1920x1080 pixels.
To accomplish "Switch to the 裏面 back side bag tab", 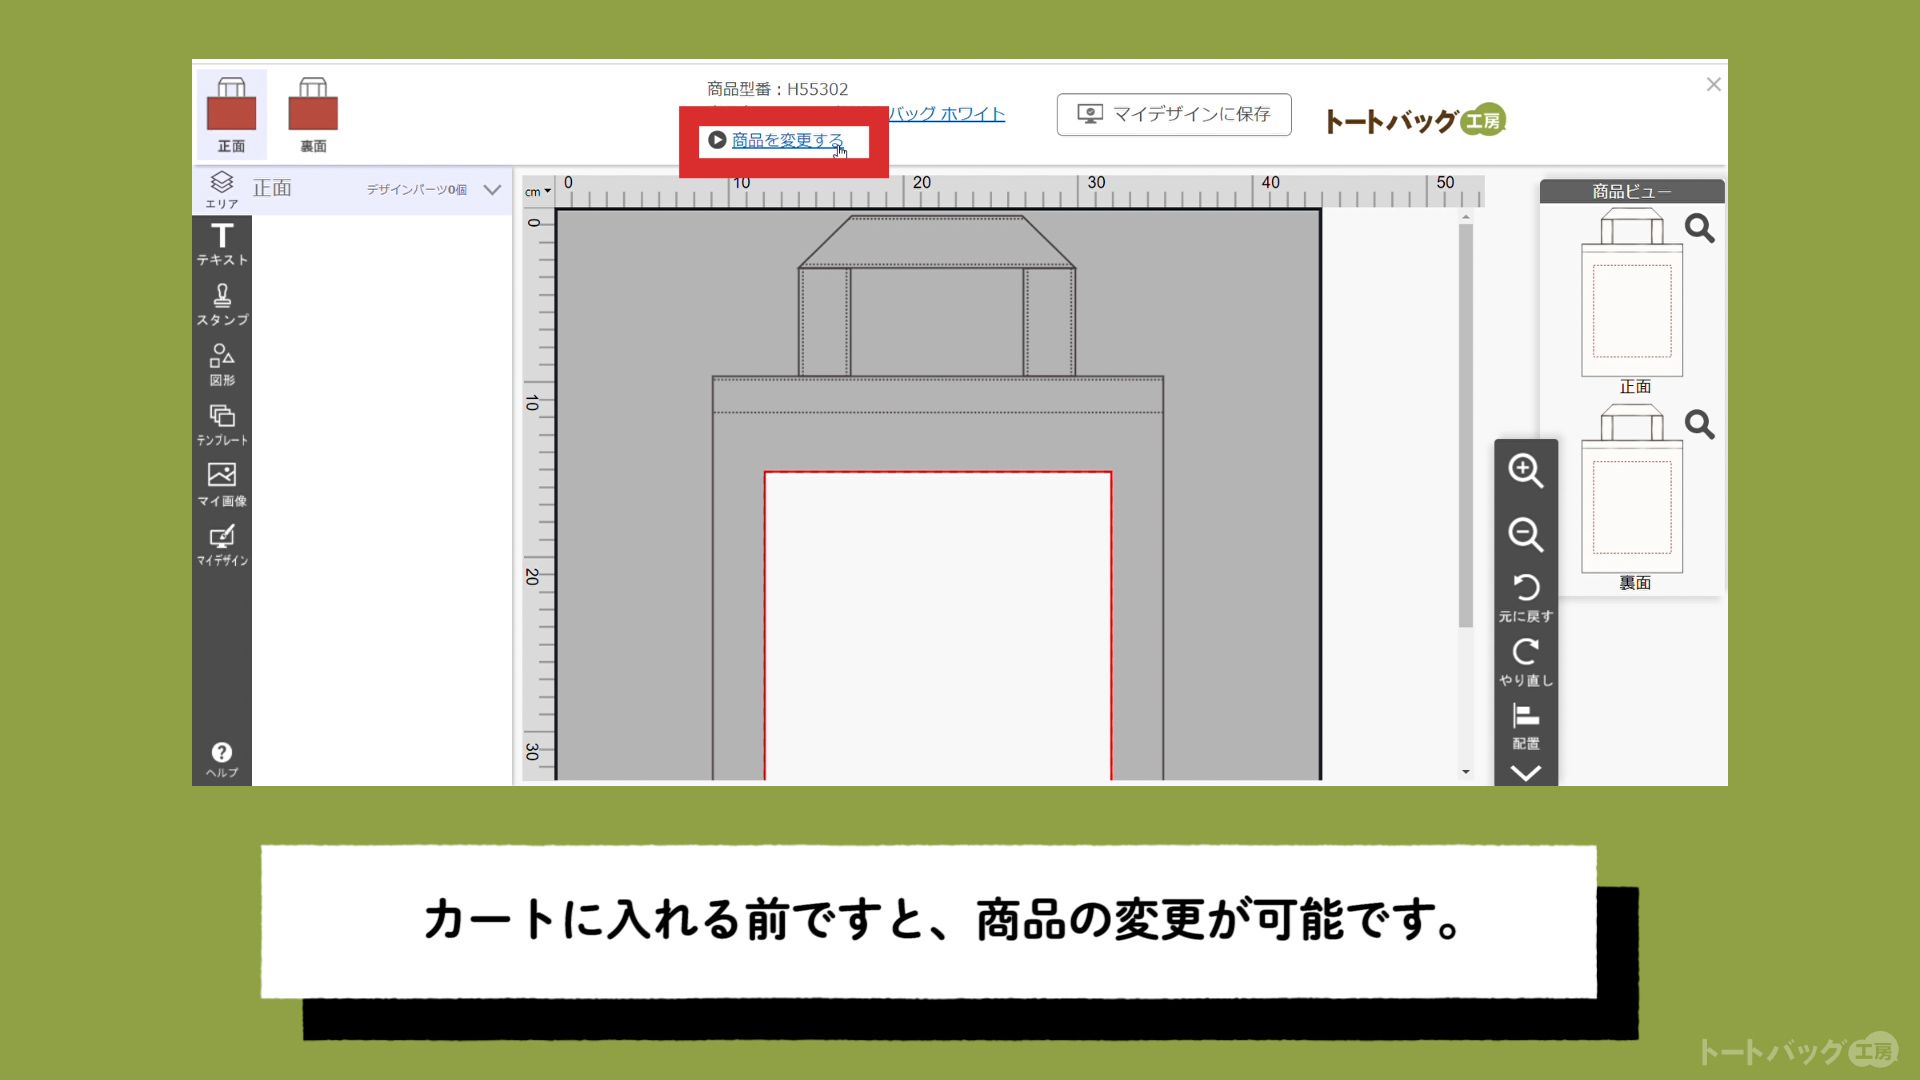I will 313,114.
